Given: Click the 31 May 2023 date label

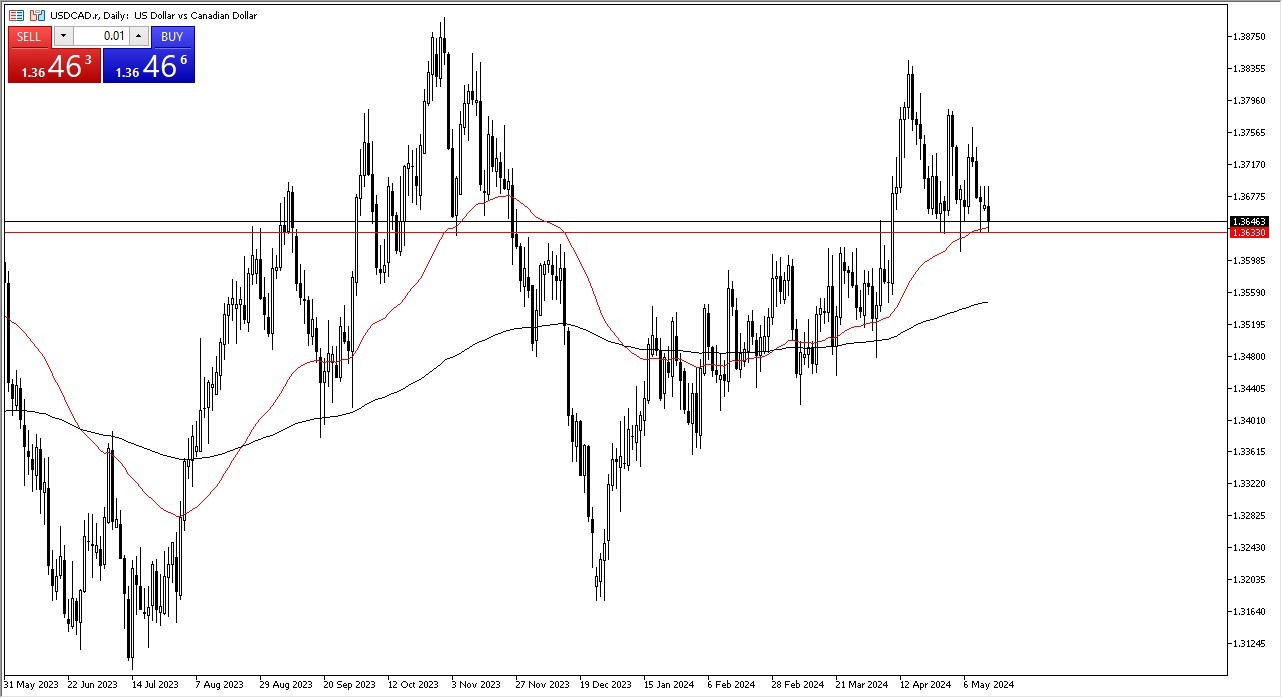Looking at the screenshot, I should (30, 685).
